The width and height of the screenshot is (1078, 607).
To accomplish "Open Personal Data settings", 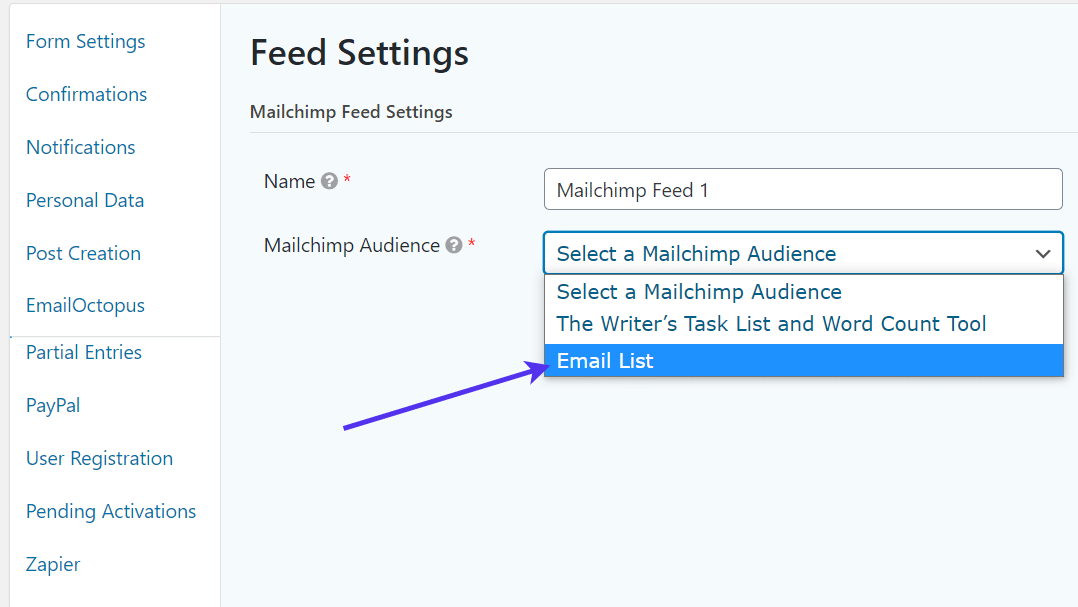I will (x=84, y=200).
